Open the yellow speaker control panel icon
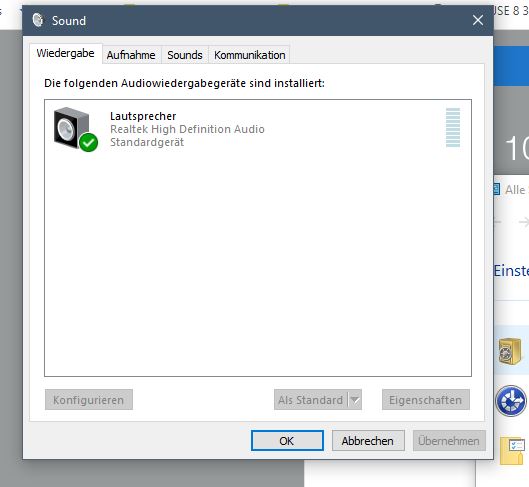 point(510,351)
